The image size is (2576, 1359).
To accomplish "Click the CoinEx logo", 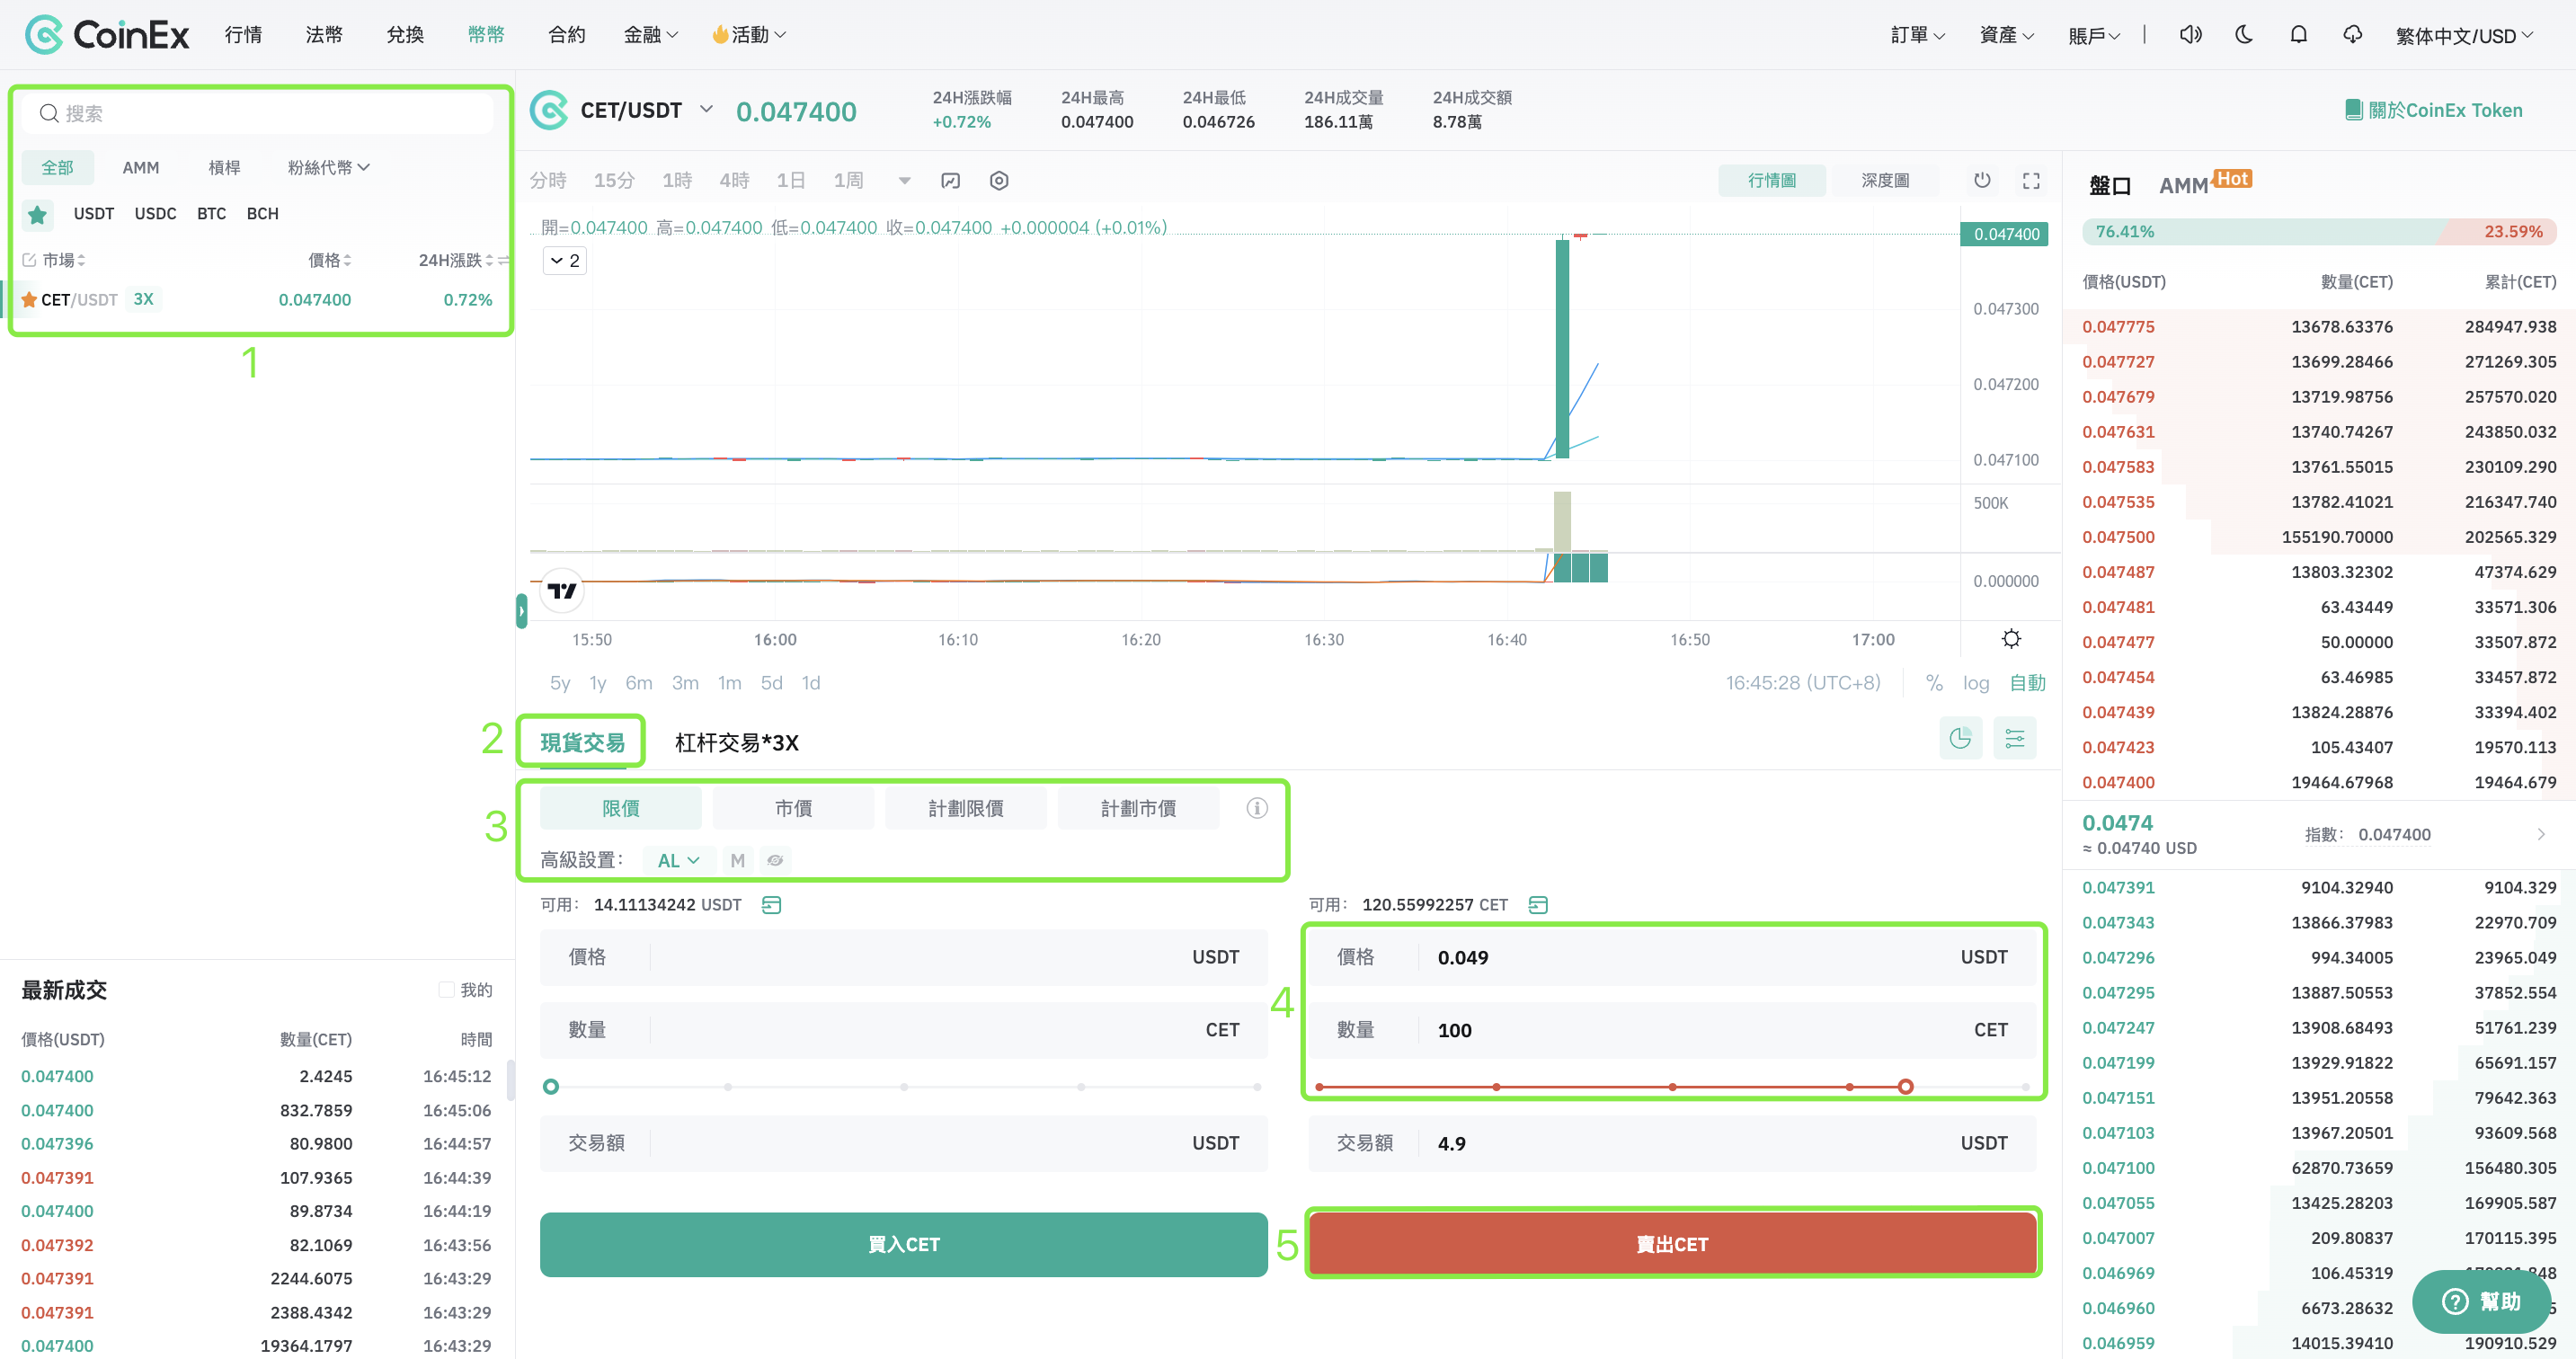I will [107, 35].
